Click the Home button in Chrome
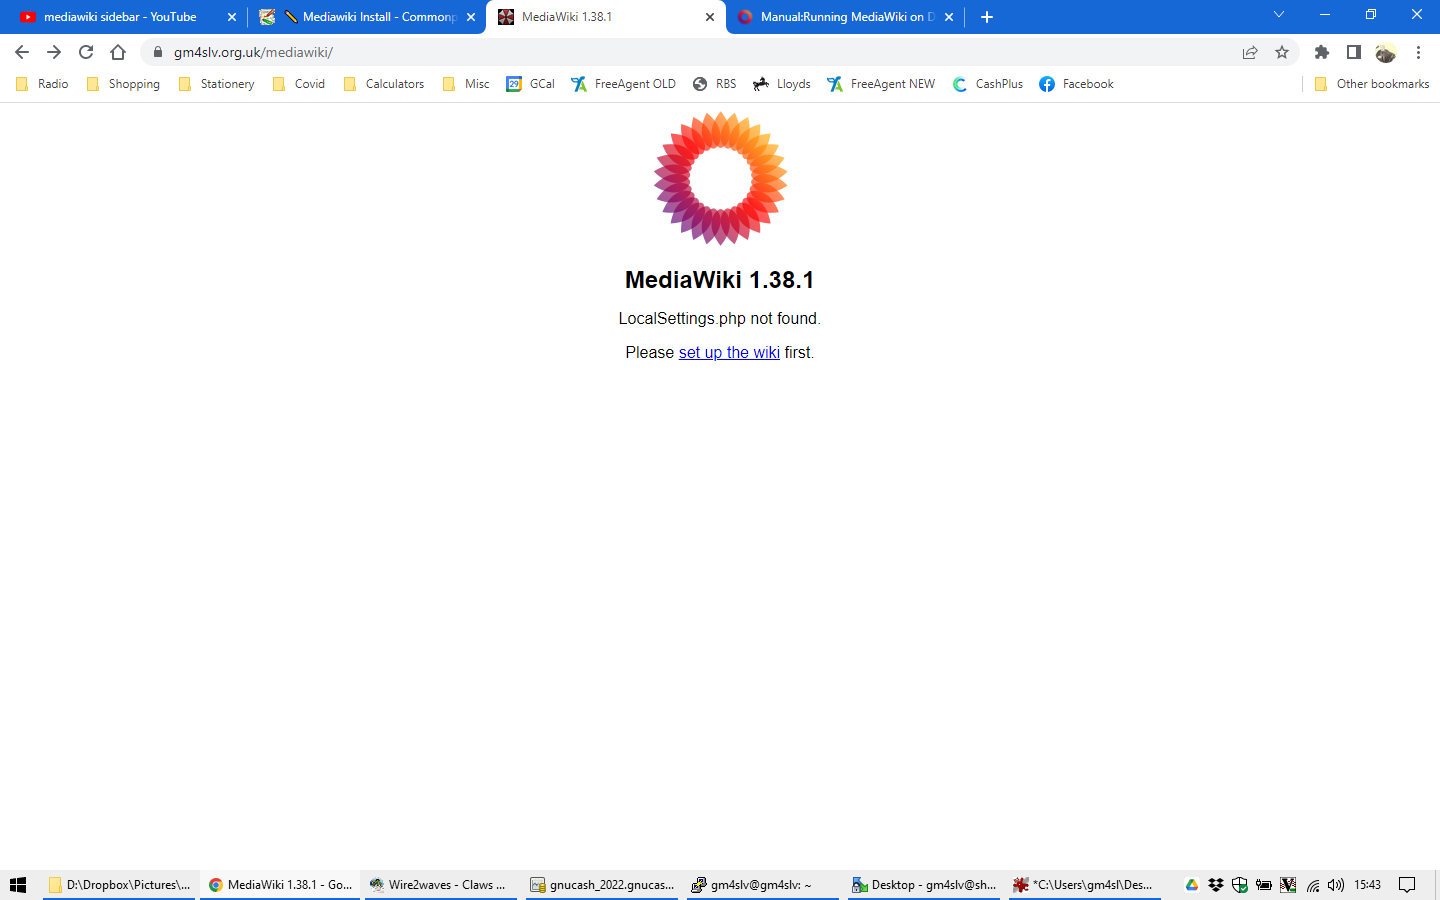1440x900 pixels. click(118, 52)
